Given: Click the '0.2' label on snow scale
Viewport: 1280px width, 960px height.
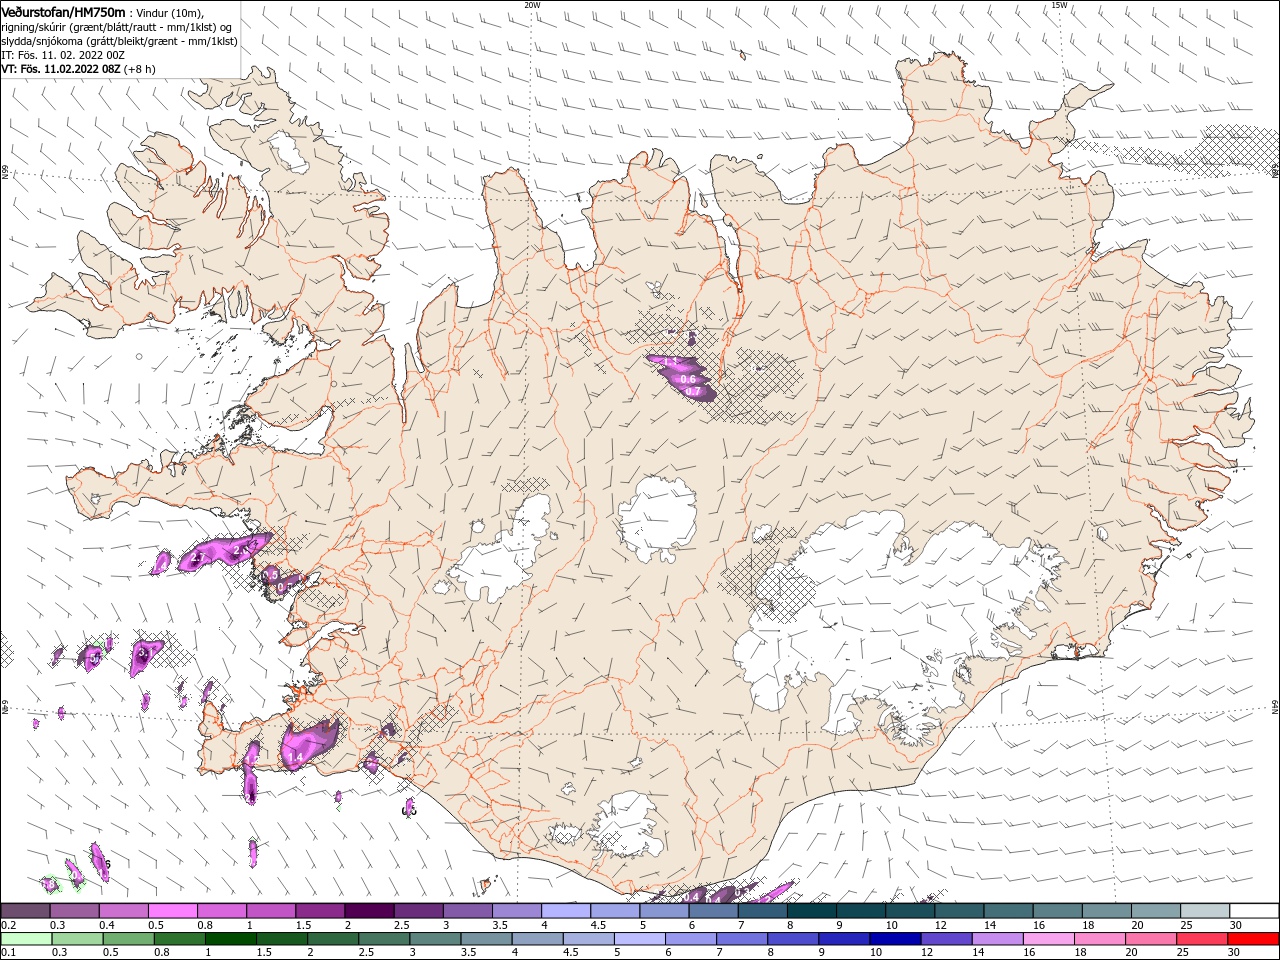Looking at the screenshot, I should coord(8,925).
